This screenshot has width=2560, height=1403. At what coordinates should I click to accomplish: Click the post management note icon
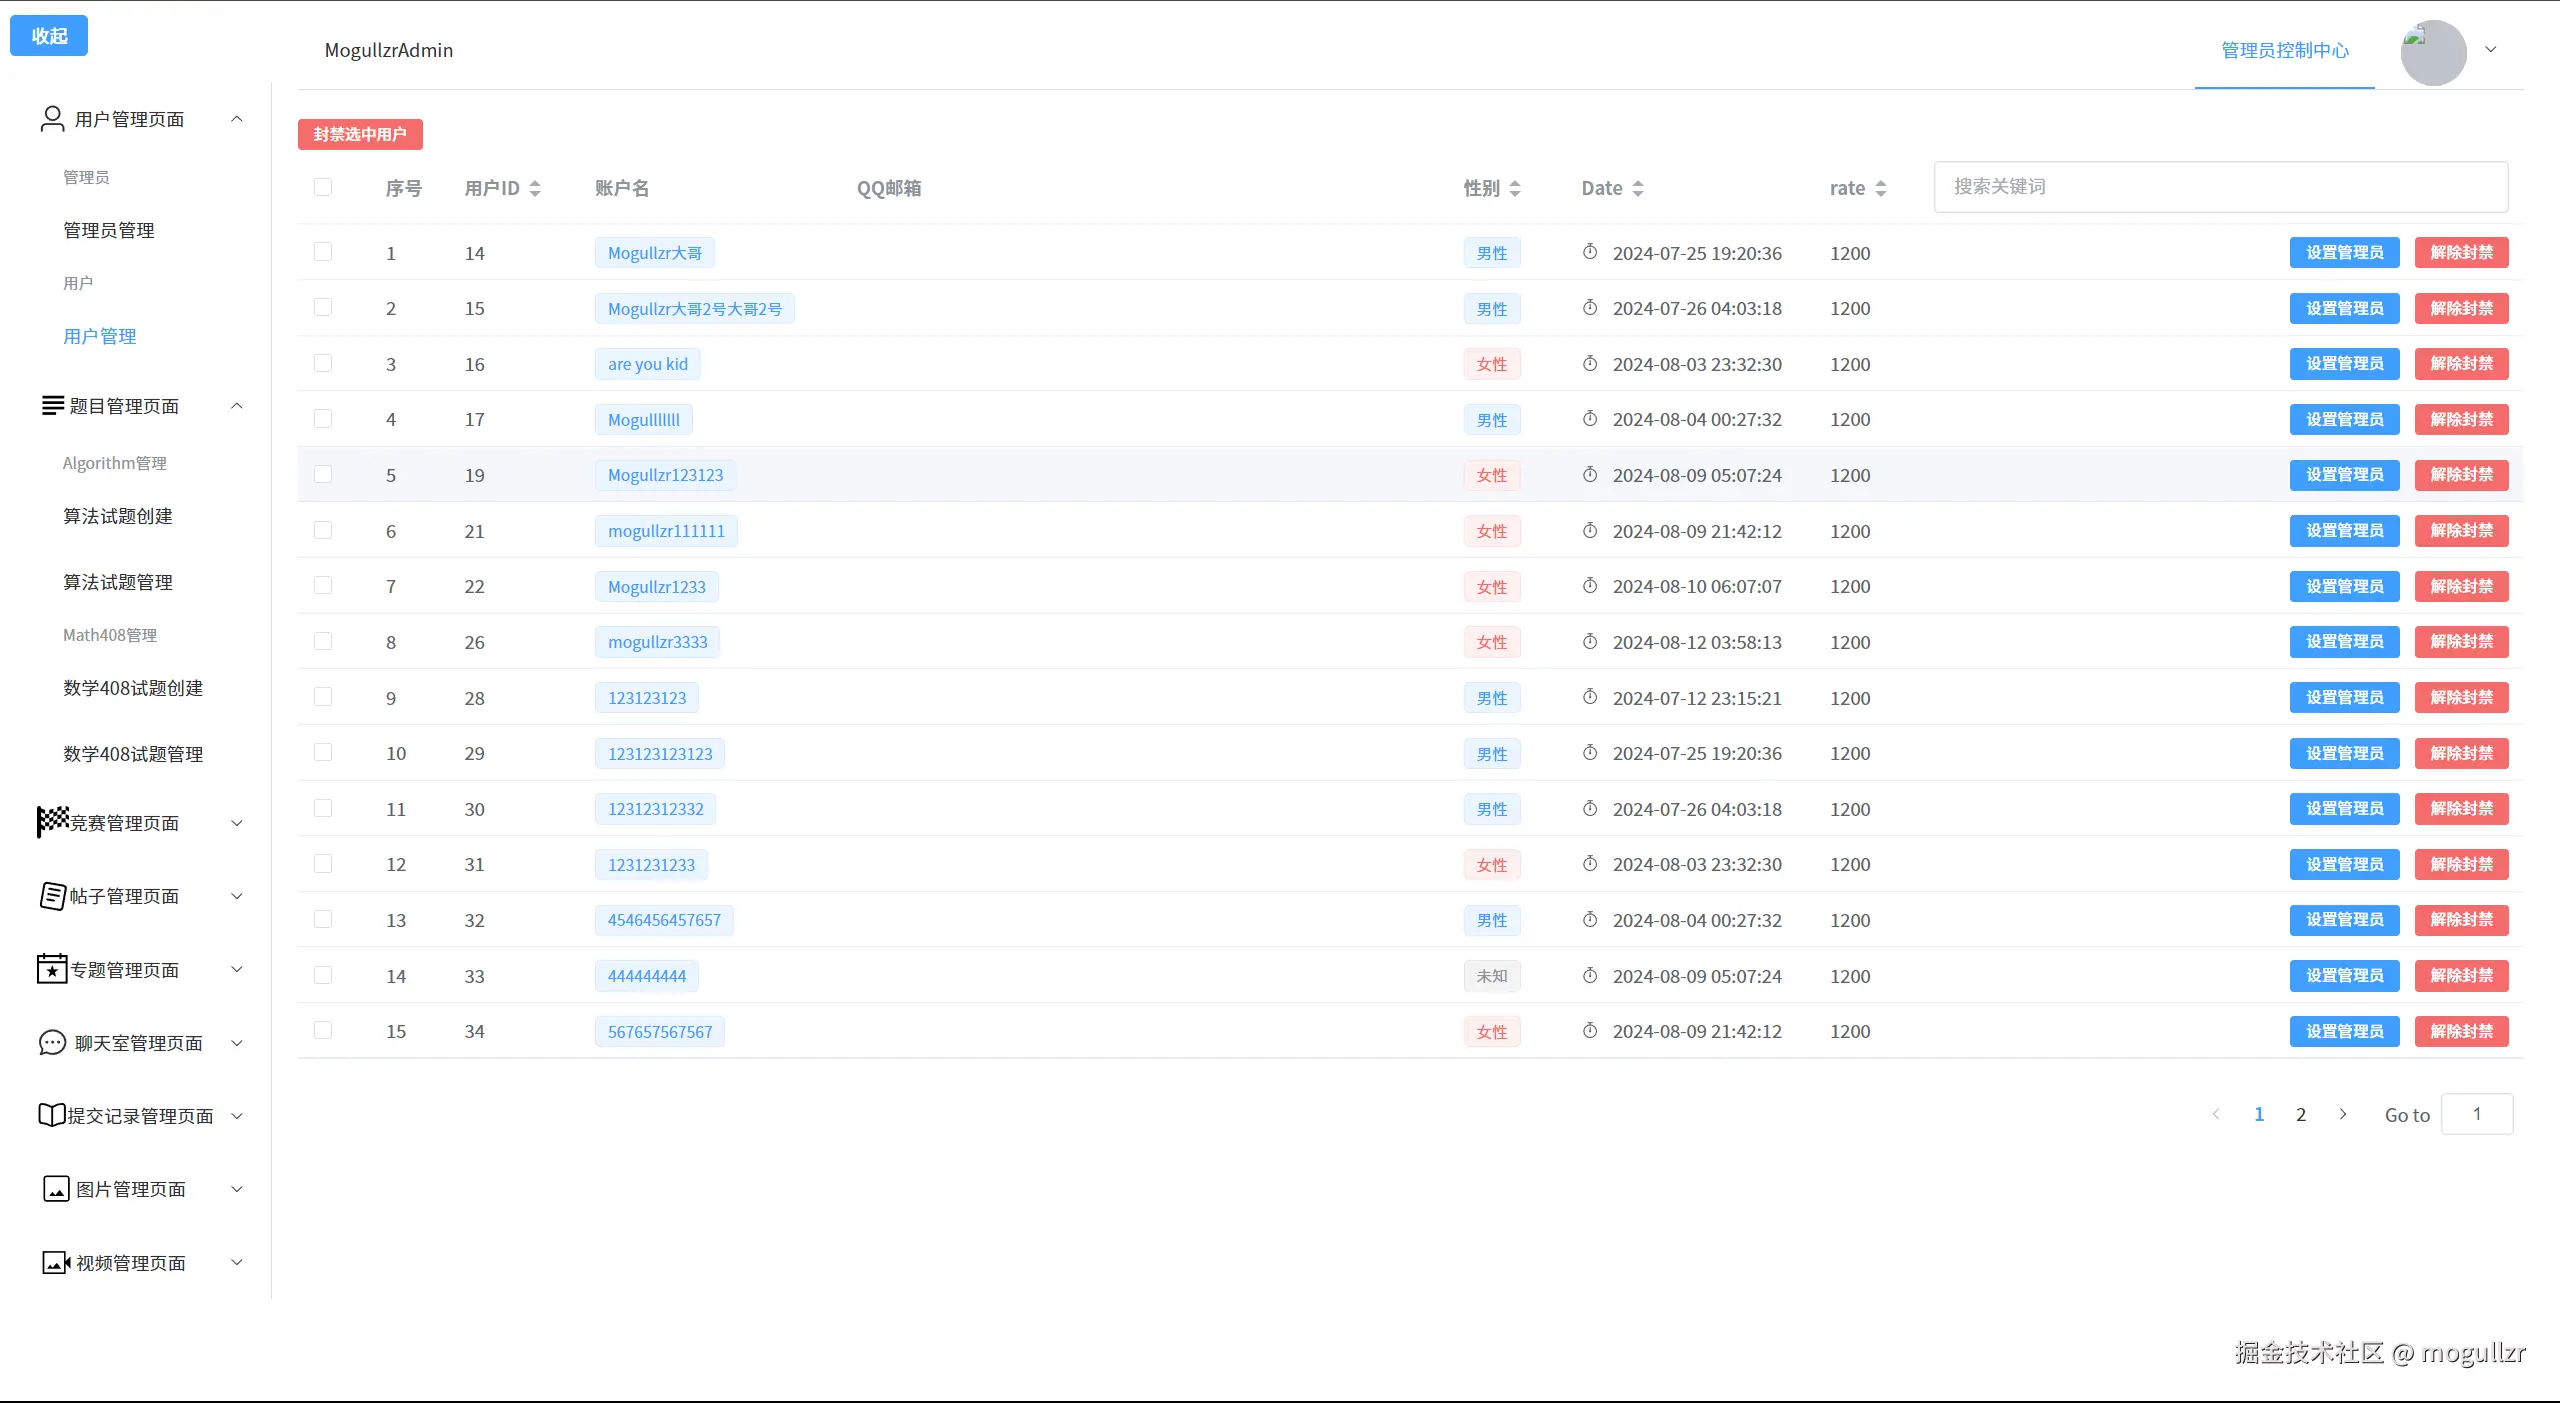(x=52, y=895)
